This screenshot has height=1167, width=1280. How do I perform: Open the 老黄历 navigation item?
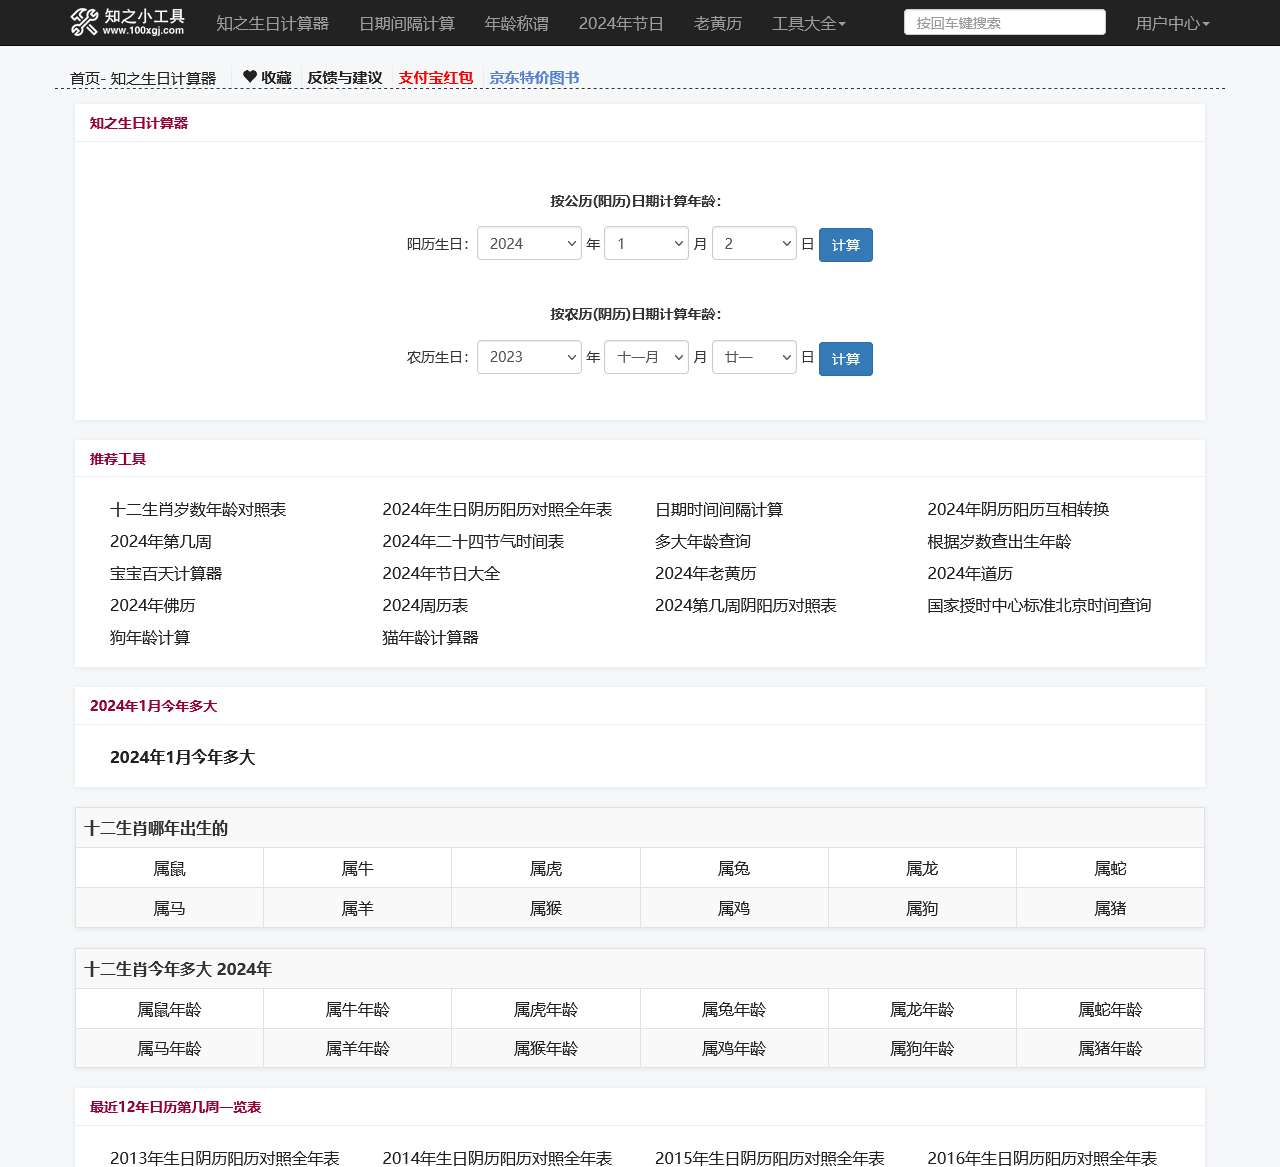[x=718, y=23]
